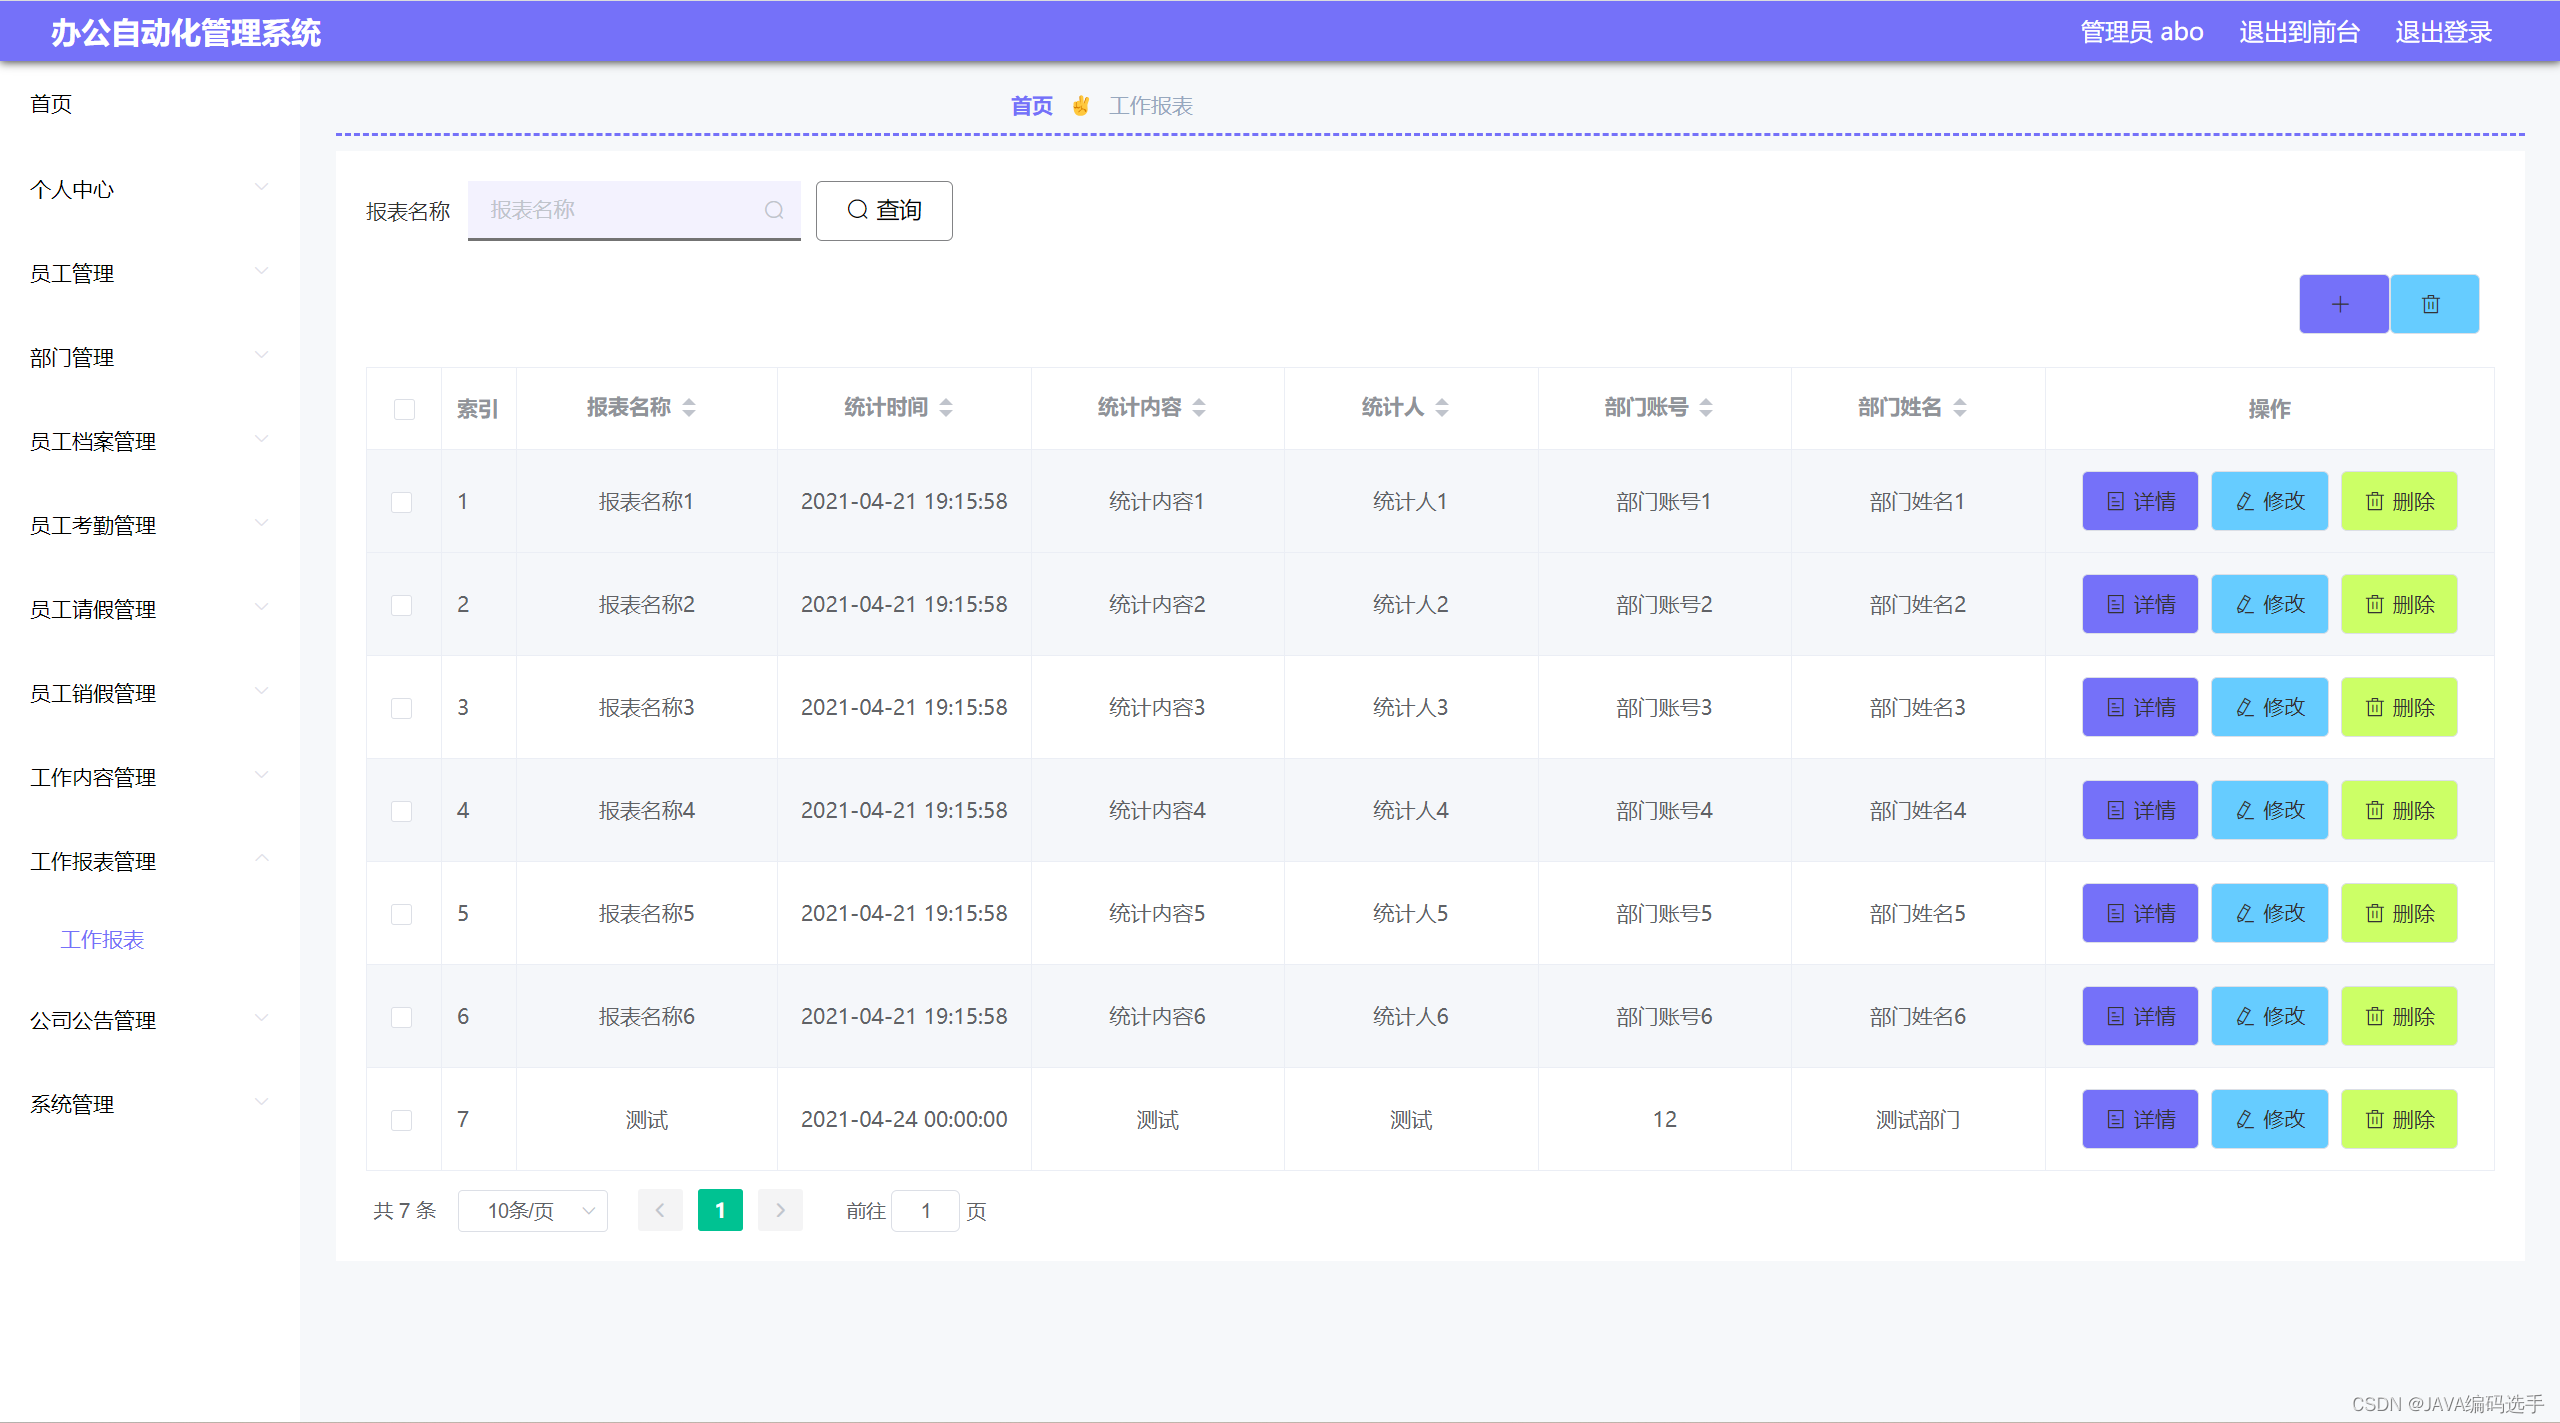Click 删除 for 测试 row

(x=2399, y=1119)
